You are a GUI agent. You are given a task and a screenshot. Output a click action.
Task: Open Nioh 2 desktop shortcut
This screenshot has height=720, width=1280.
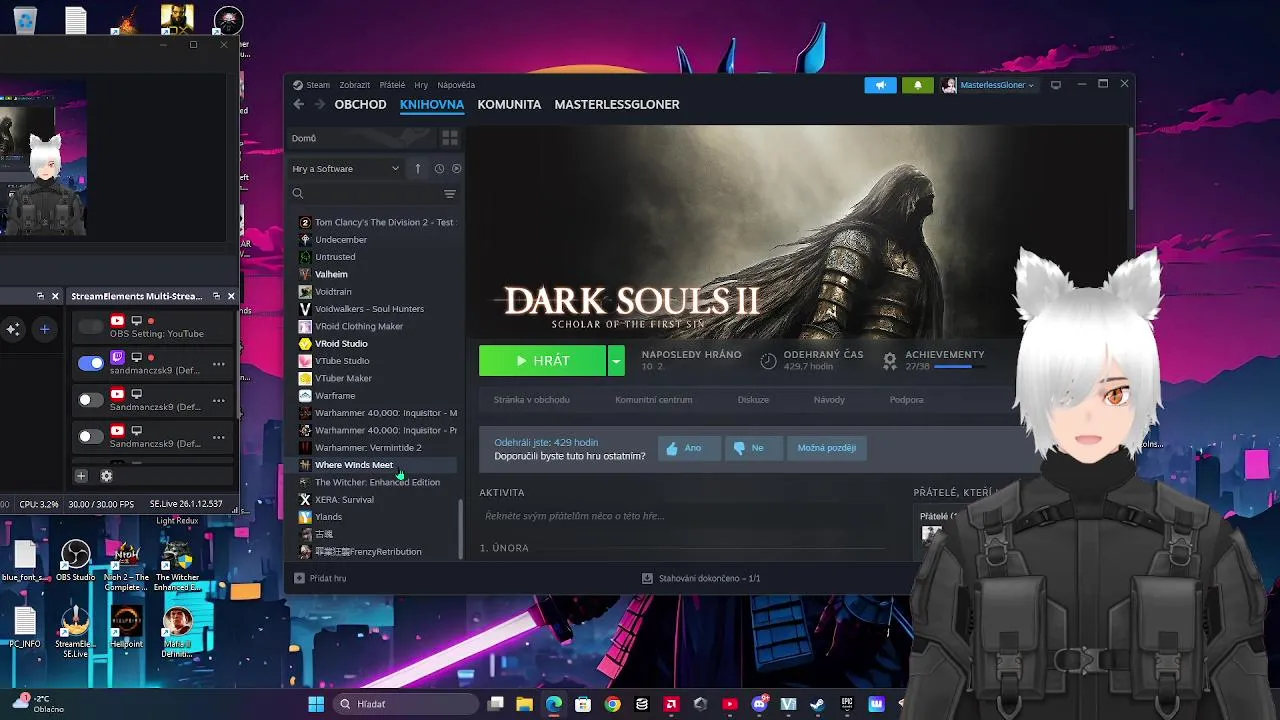(x=126, y=565)
